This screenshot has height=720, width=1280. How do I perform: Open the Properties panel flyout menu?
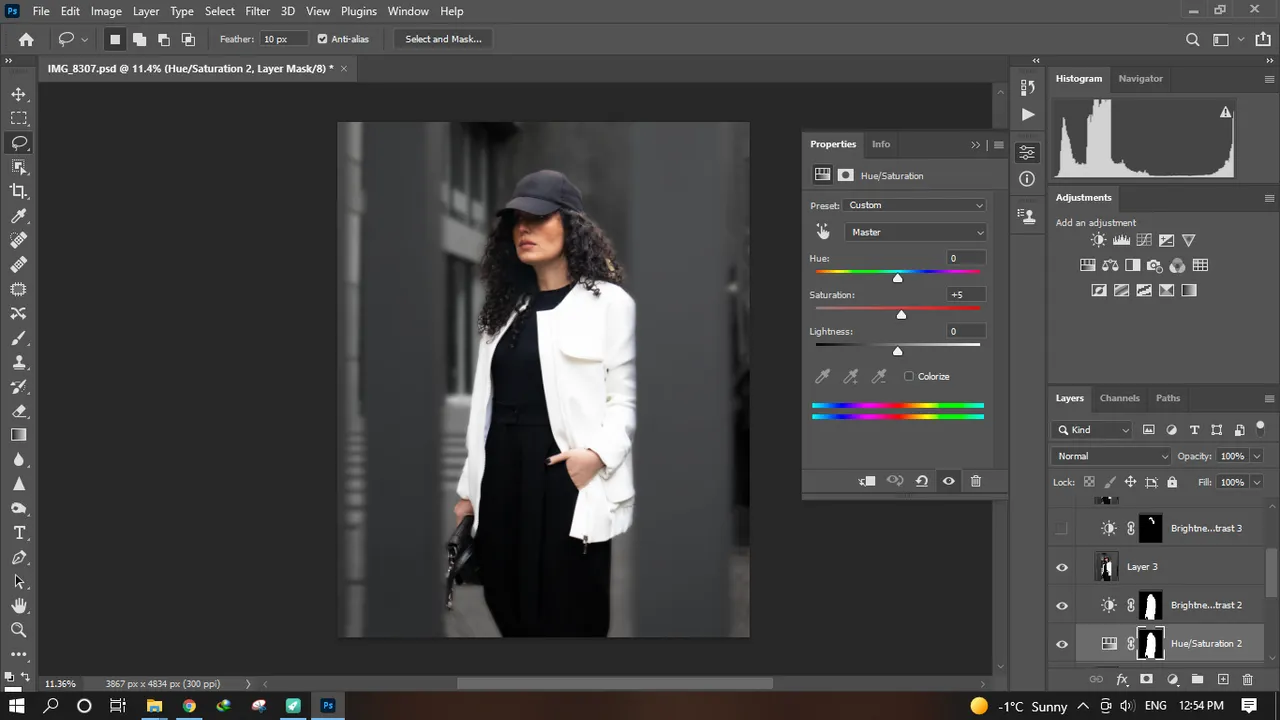click(x=998, y=144)
